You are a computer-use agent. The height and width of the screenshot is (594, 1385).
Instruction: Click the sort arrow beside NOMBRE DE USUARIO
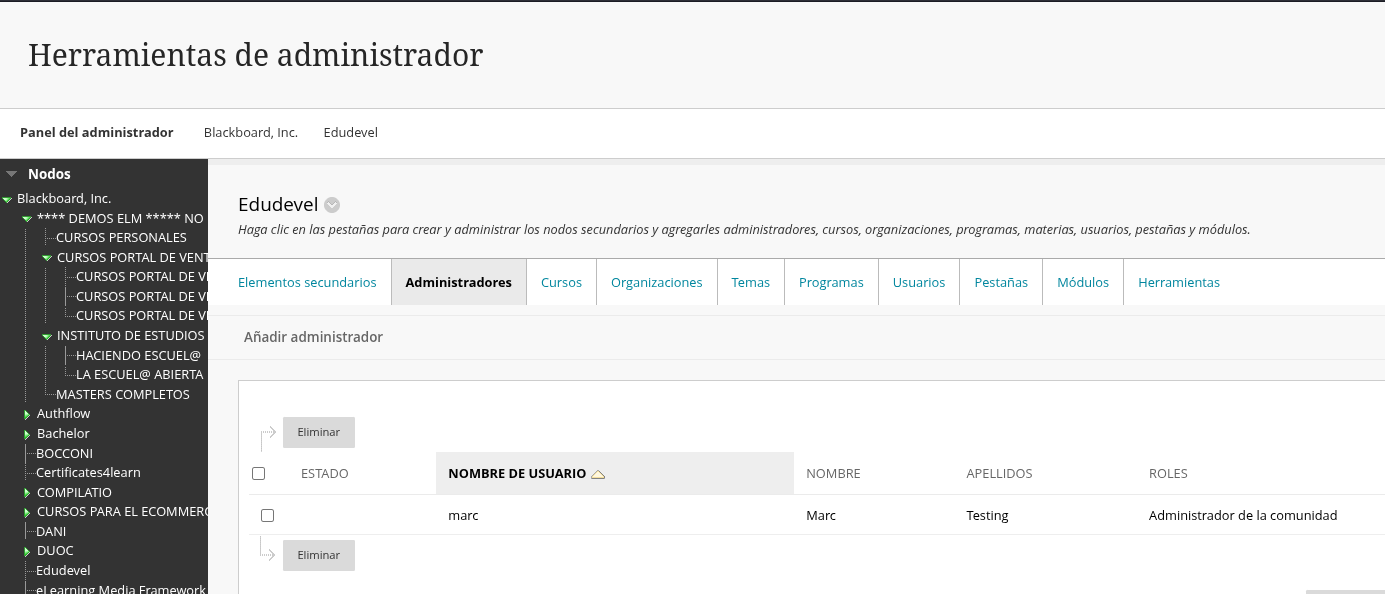tap(598, 474)
